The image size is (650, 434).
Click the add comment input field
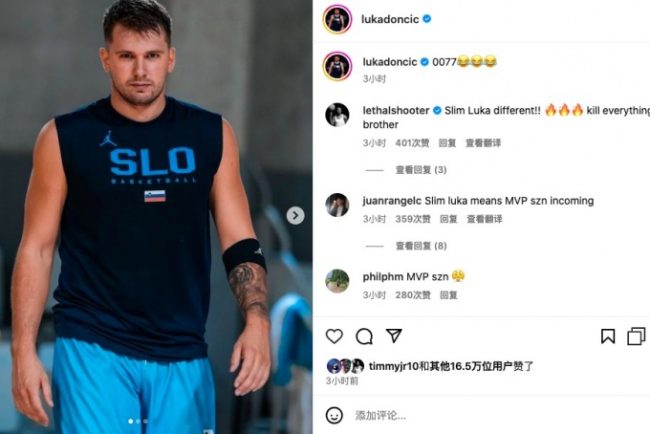pos(497,415)
